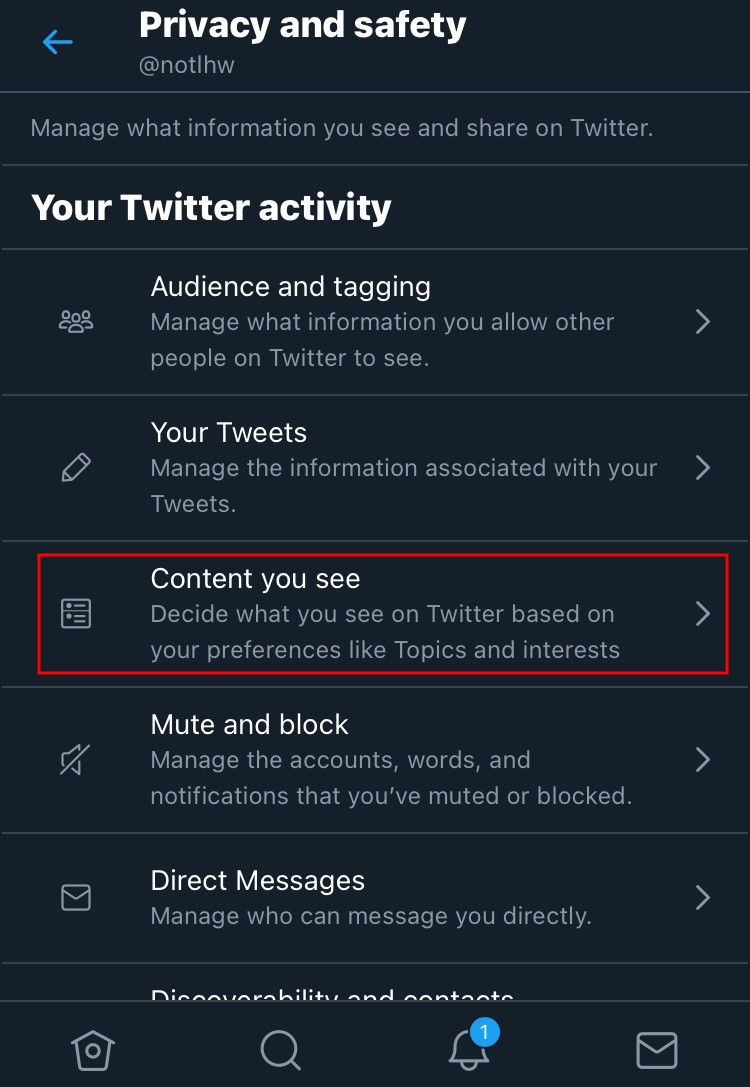Expand the Direct Messages chevron
Image resolution: width=750 pixels, height=1087 pixels.
tap(703, 897)
